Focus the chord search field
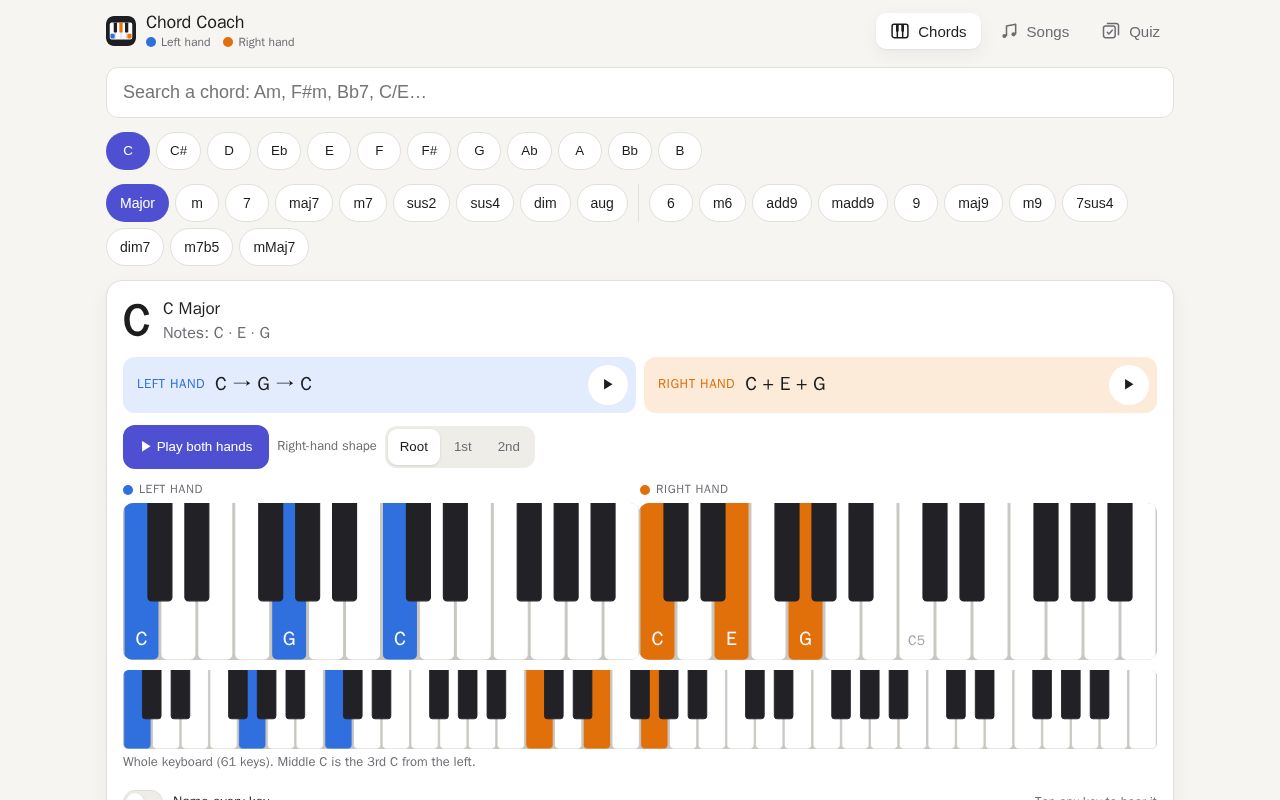This screenshot has width=1280, height=800. pos(640,92)
